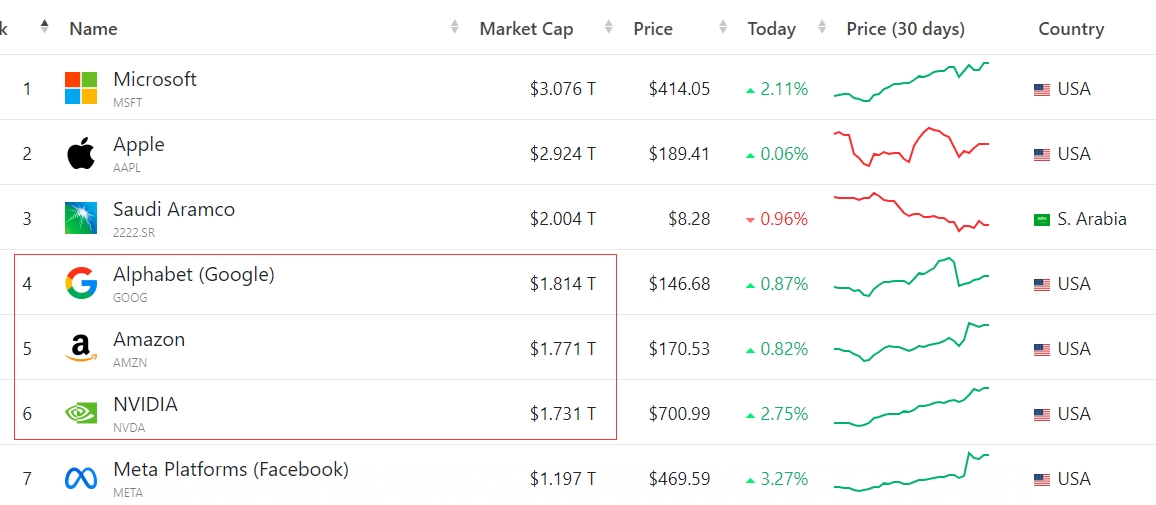View Apple 30-day price sparkline
The image size is (1156, 505).
[x=911, y=147]
